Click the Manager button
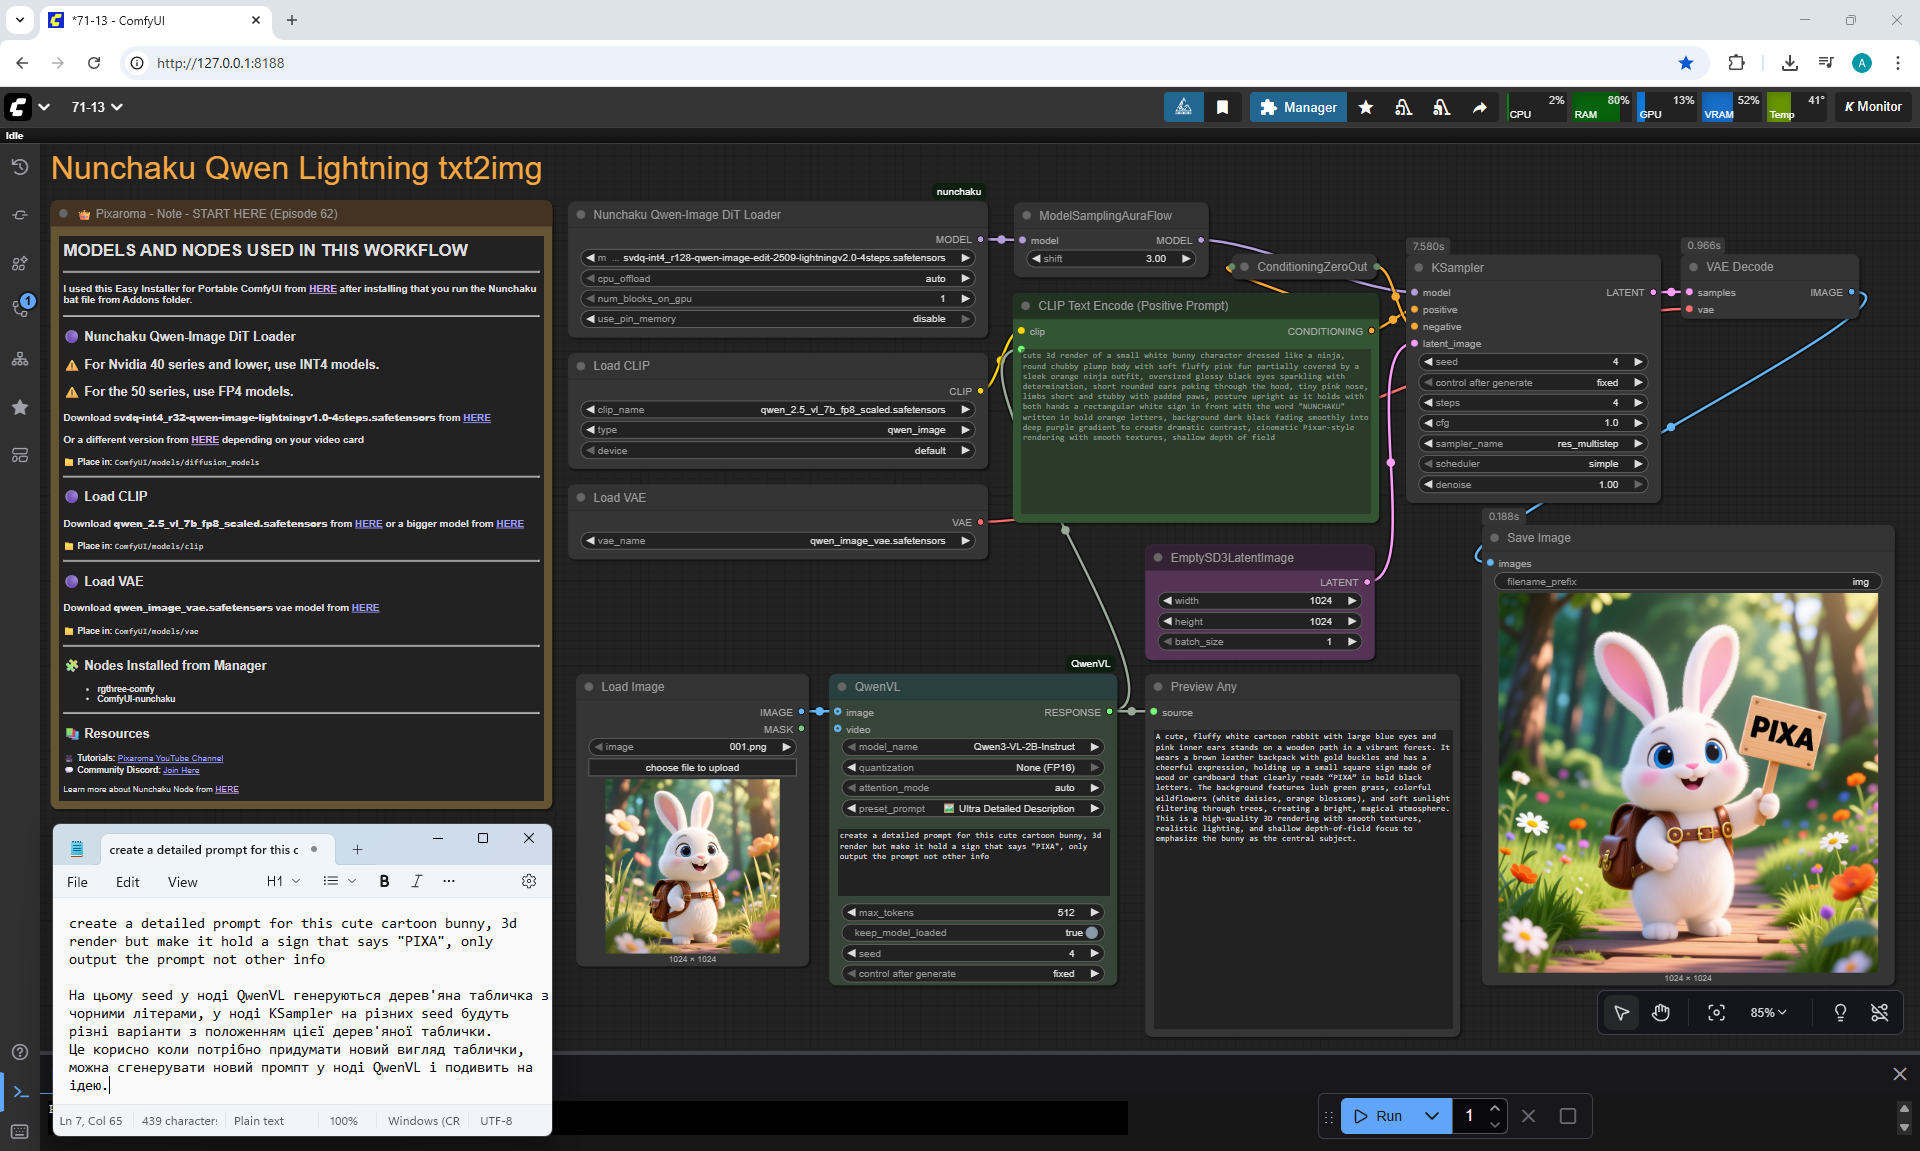The height and width of the screenshot is (1151, 1920). point(1298,107)
